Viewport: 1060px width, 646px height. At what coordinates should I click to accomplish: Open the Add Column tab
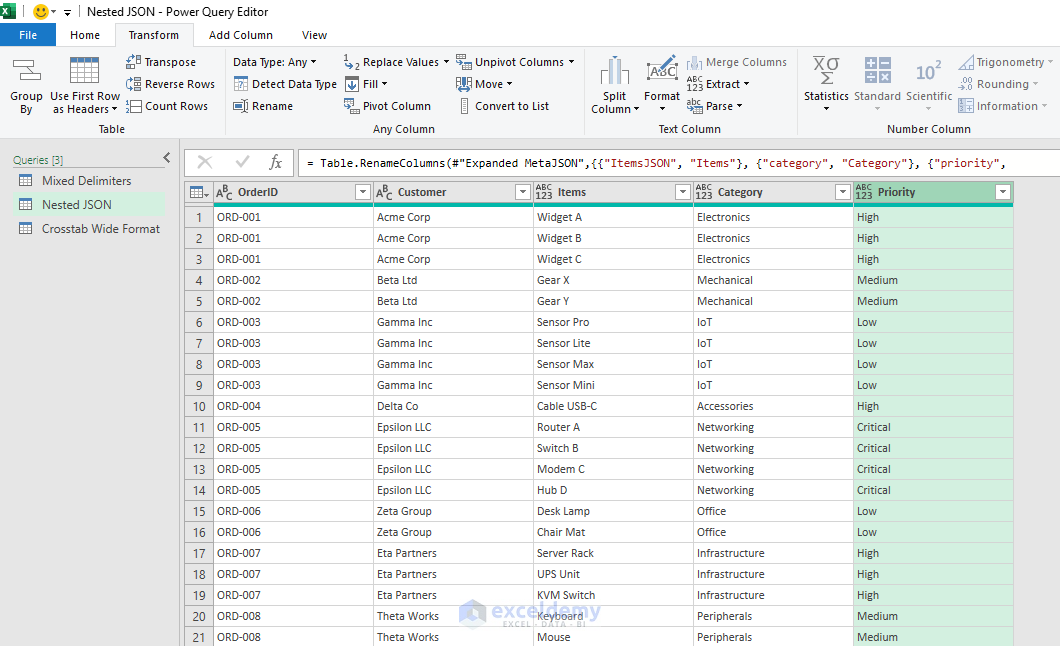click(x=241, y=35)
